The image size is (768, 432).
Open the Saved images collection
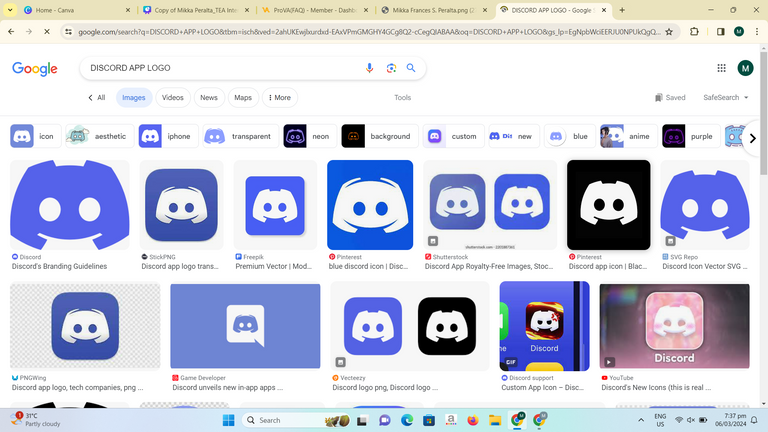[670, 97]
